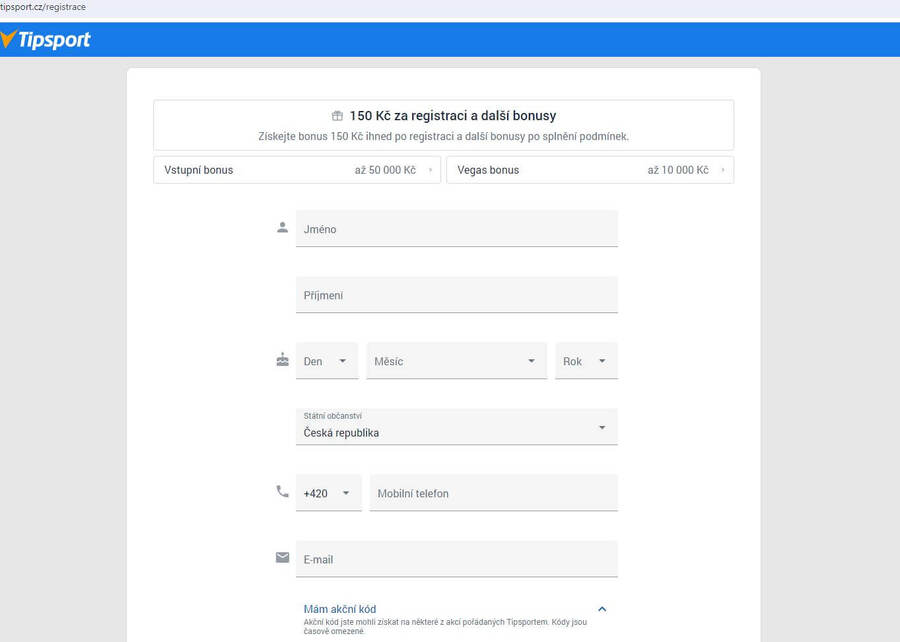Click the tipsport.cz/registrace URL text
This screenshot has height=642, width=900.
click(43, 7)
